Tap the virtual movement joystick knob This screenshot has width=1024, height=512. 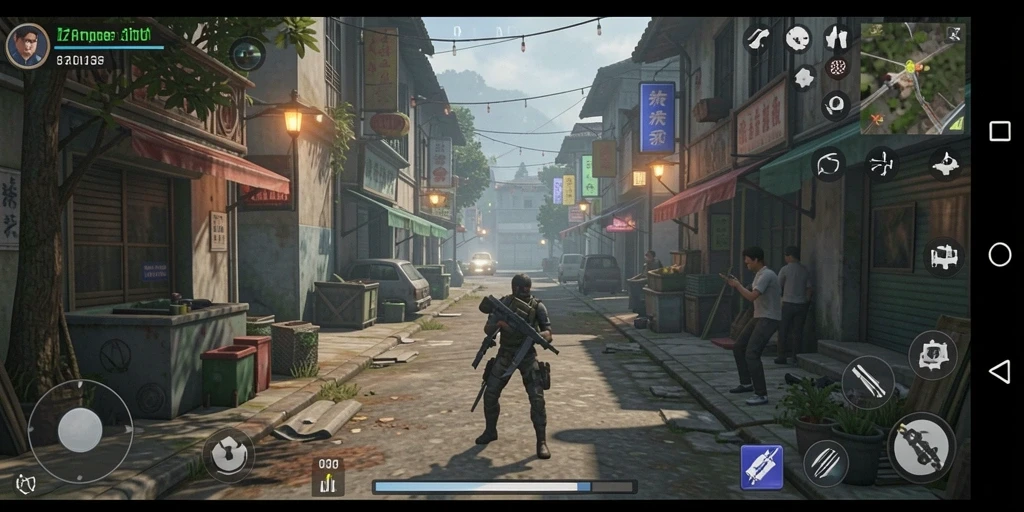pyautogui.click(x=80, y=431)
